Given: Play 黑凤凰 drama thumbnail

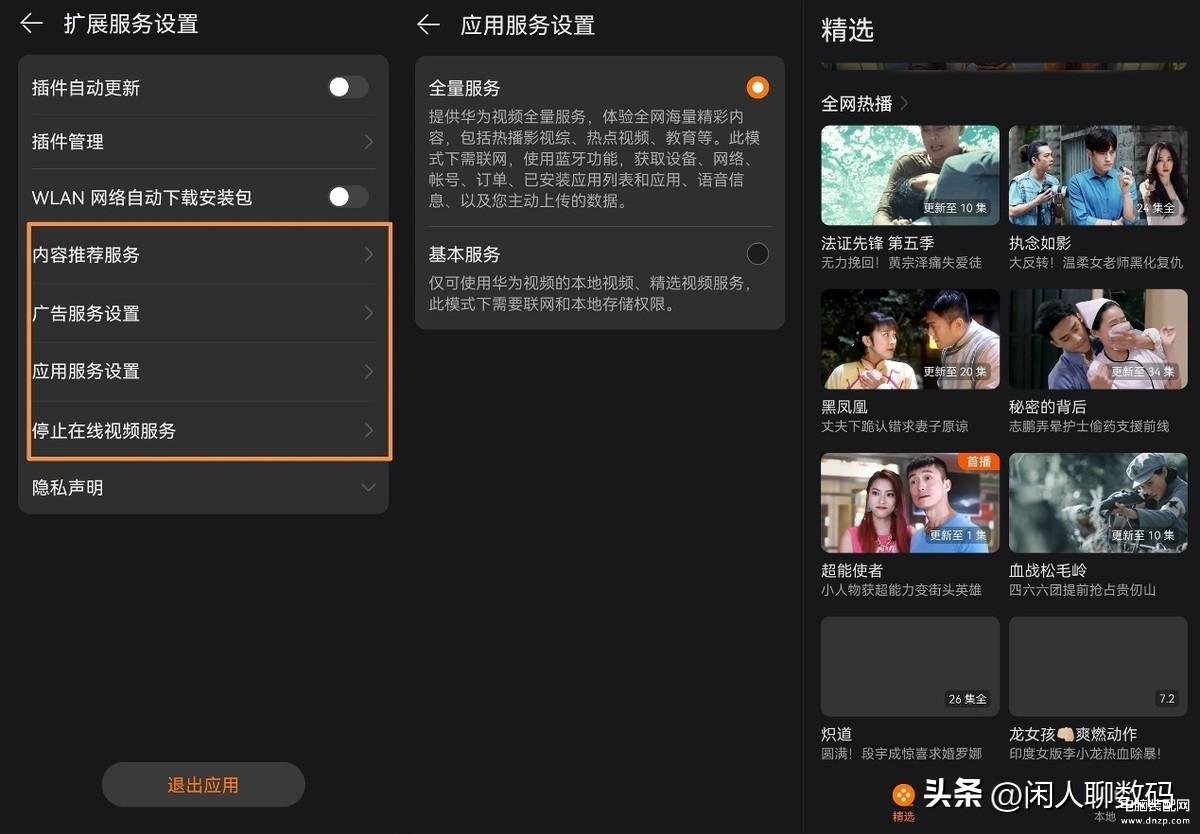Looking at the screenshot, I should pyautogui.click(x=910, y=339).
